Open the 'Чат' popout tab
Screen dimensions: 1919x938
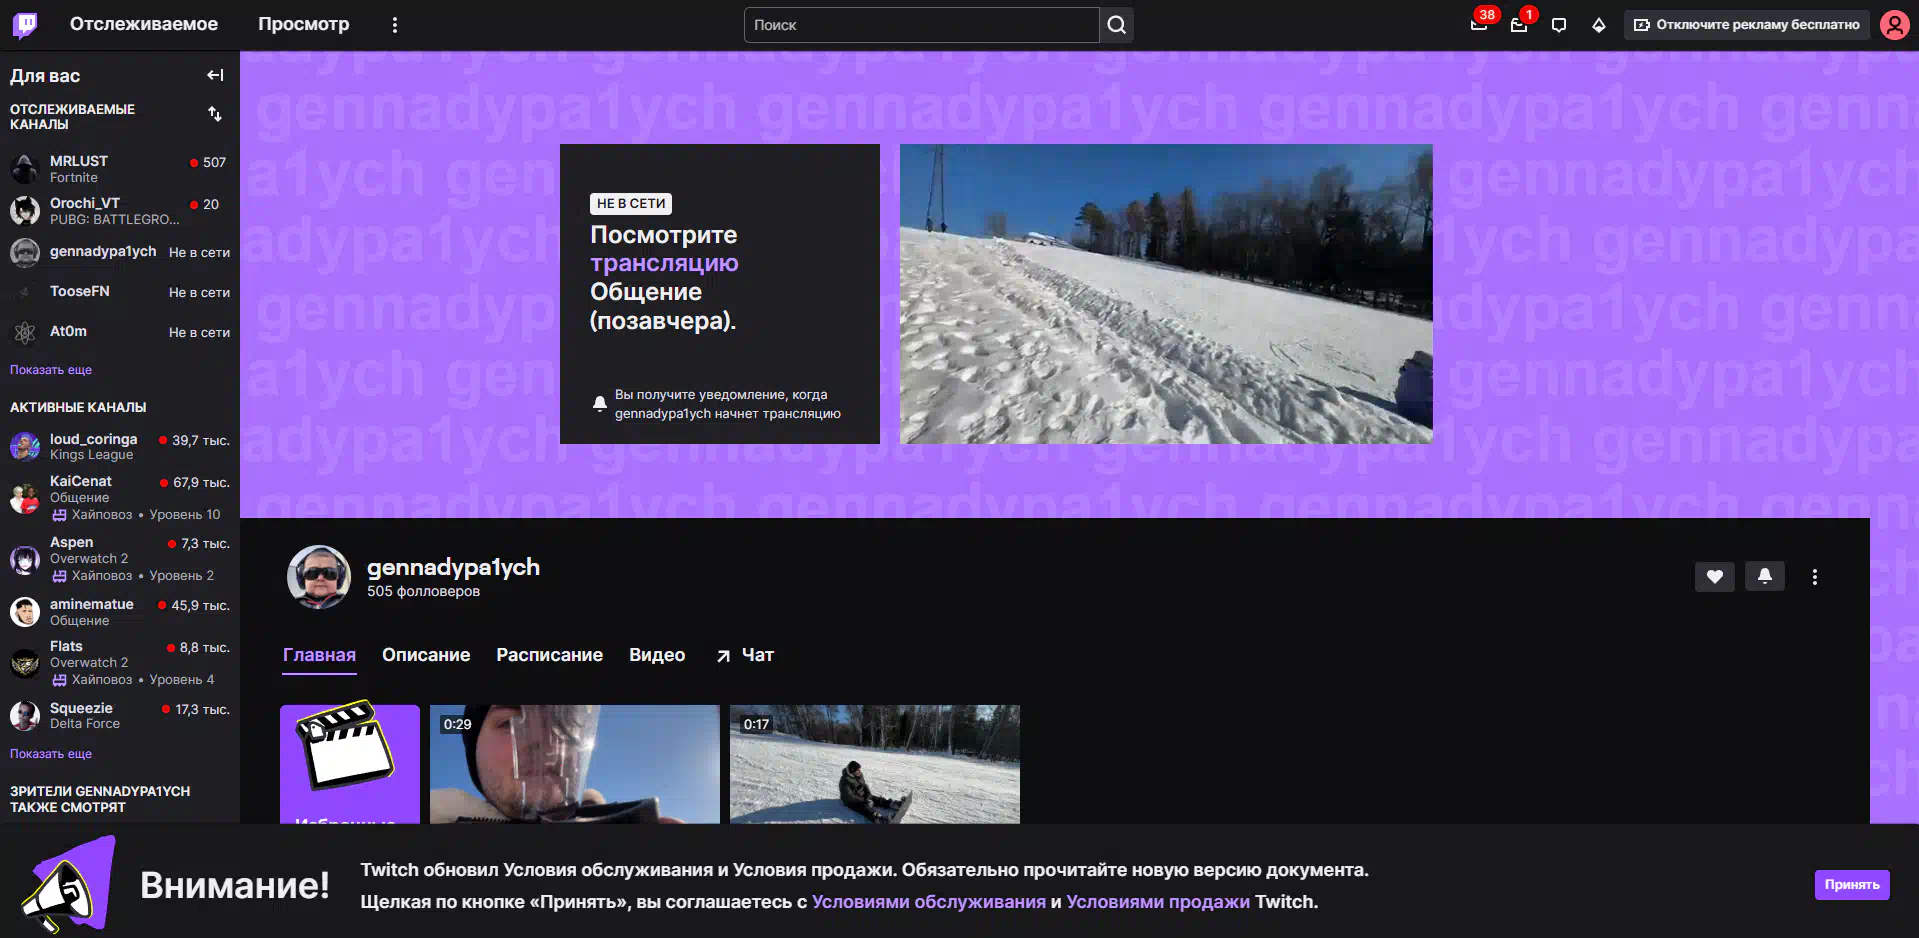(x=745, y=655)
